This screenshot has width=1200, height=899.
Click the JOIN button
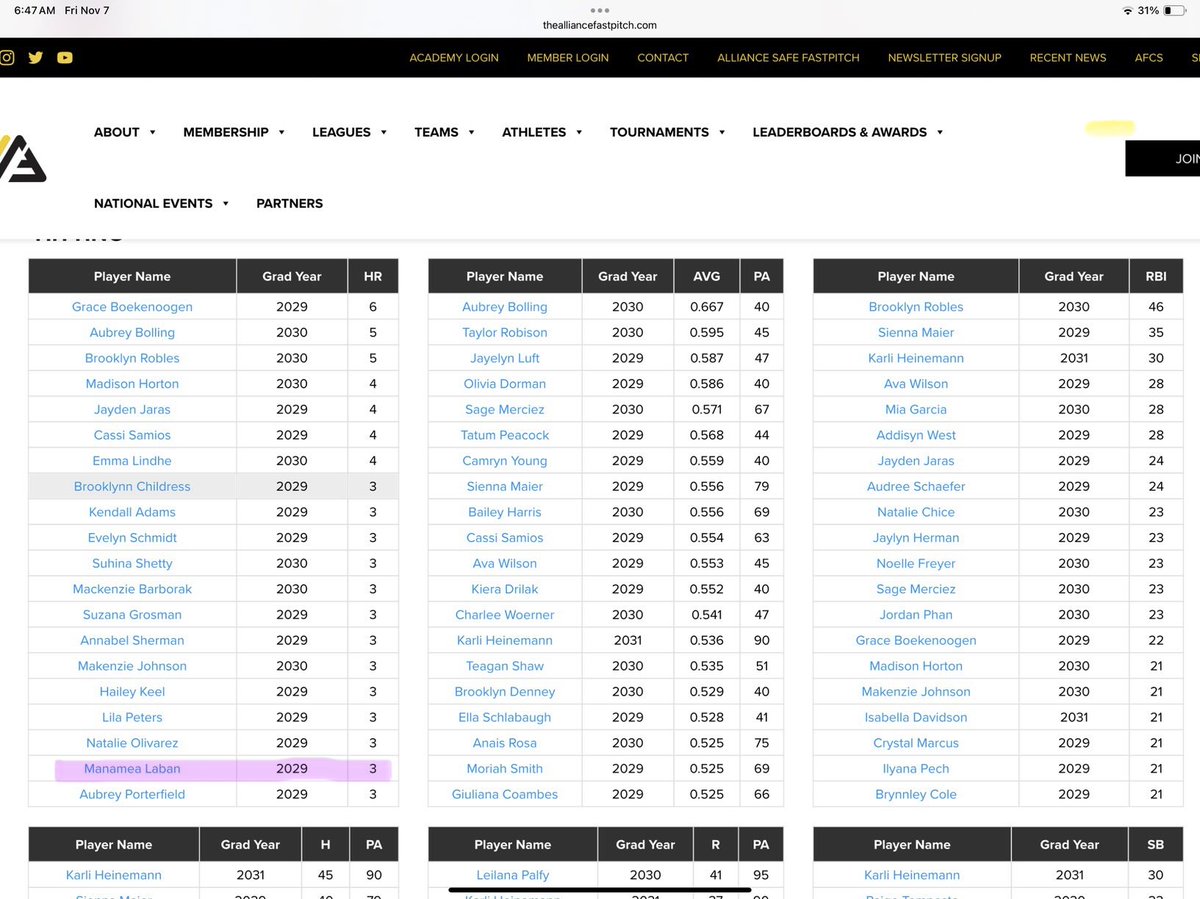[1163, 158]
